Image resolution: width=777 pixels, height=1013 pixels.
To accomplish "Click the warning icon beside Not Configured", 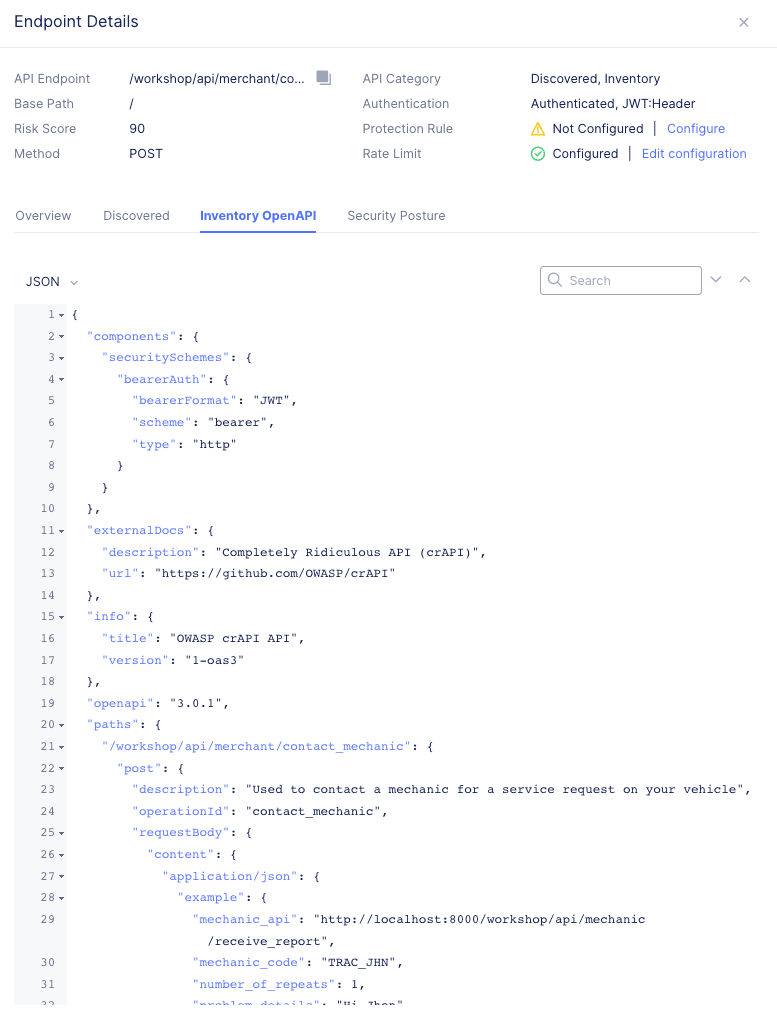I will tap(541, 128).
